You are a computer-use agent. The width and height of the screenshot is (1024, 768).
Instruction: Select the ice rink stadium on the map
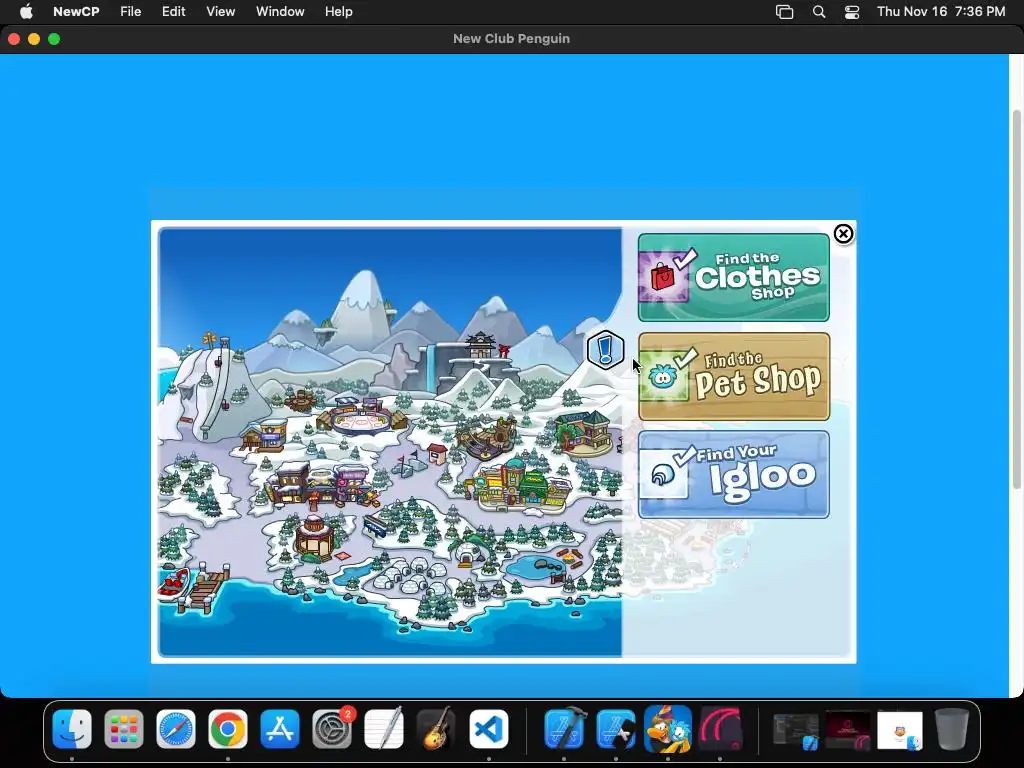(x=362, y=417)
